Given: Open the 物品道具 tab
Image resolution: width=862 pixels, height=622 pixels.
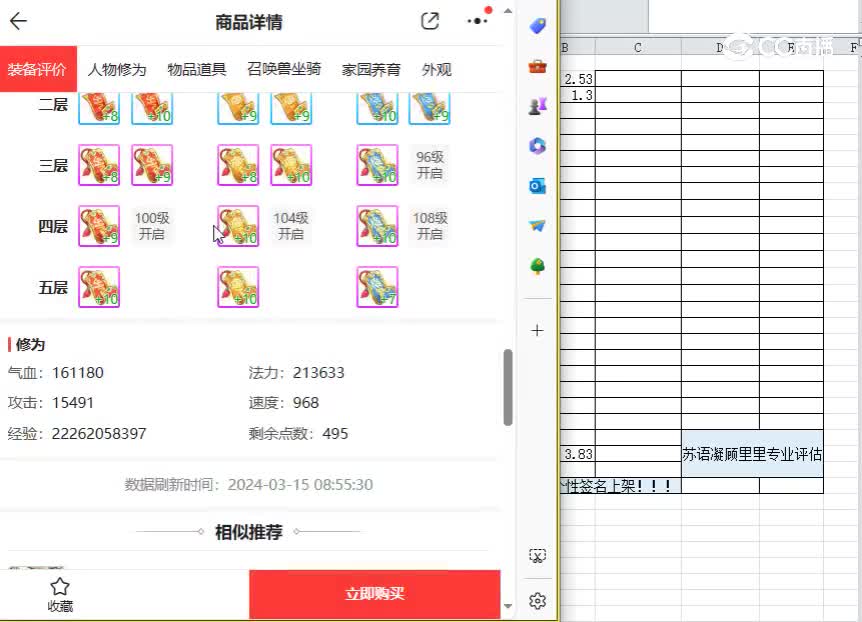Looking at the screenshot, I should [x=197, y=69].
